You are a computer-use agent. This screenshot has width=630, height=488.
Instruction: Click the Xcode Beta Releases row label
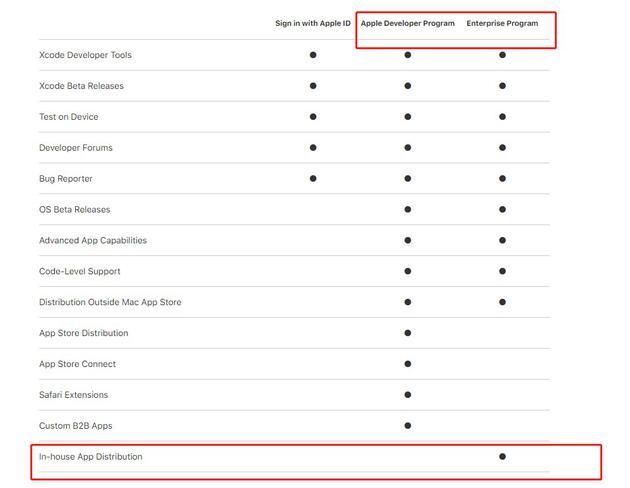[x=81, y=86]
